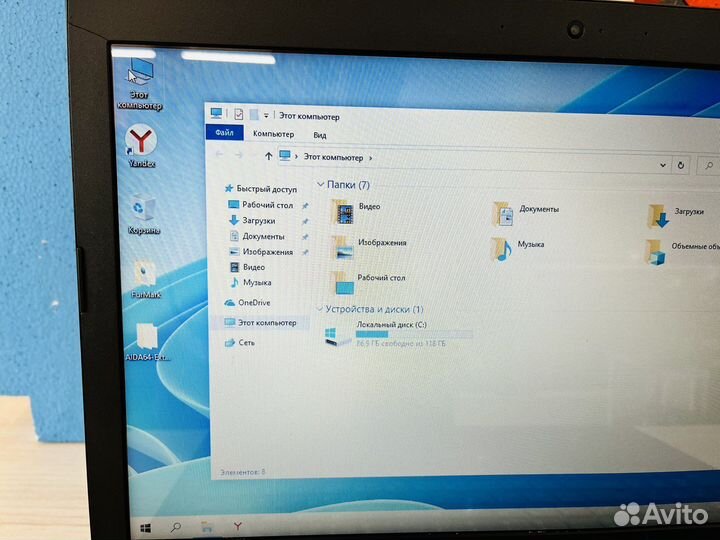This screenshot has width=720, height=540.
Task: Open the Музыка folder
Action: (501, 248)
